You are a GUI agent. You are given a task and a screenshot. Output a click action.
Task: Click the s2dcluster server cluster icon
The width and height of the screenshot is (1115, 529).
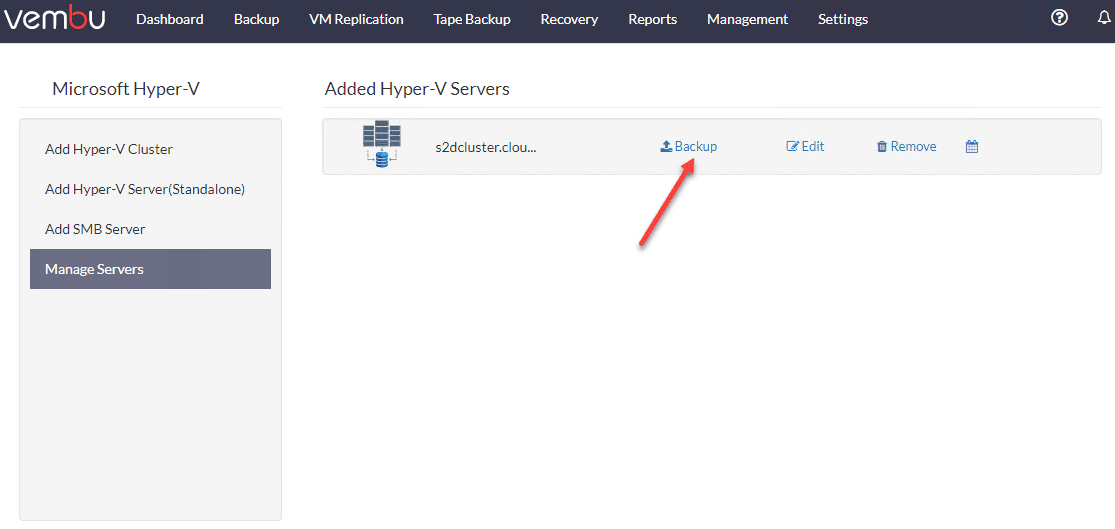tap(382, 144)
